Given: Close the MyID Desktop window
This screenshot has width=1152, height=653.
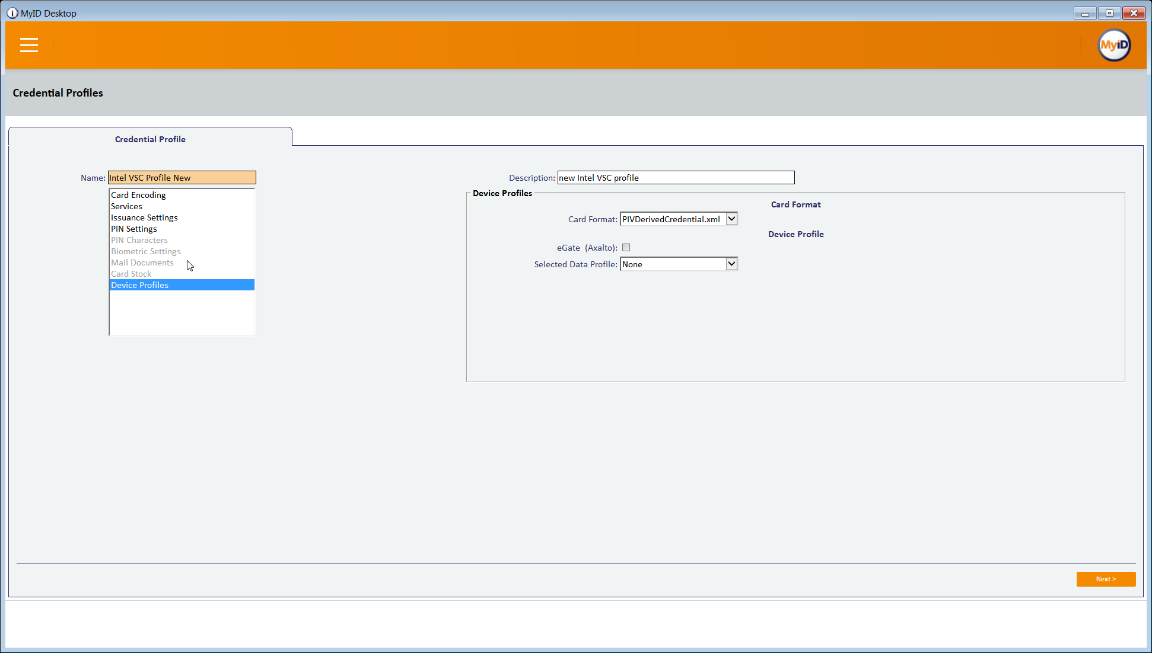Looking at the screenshot, I should (1134, 13).
